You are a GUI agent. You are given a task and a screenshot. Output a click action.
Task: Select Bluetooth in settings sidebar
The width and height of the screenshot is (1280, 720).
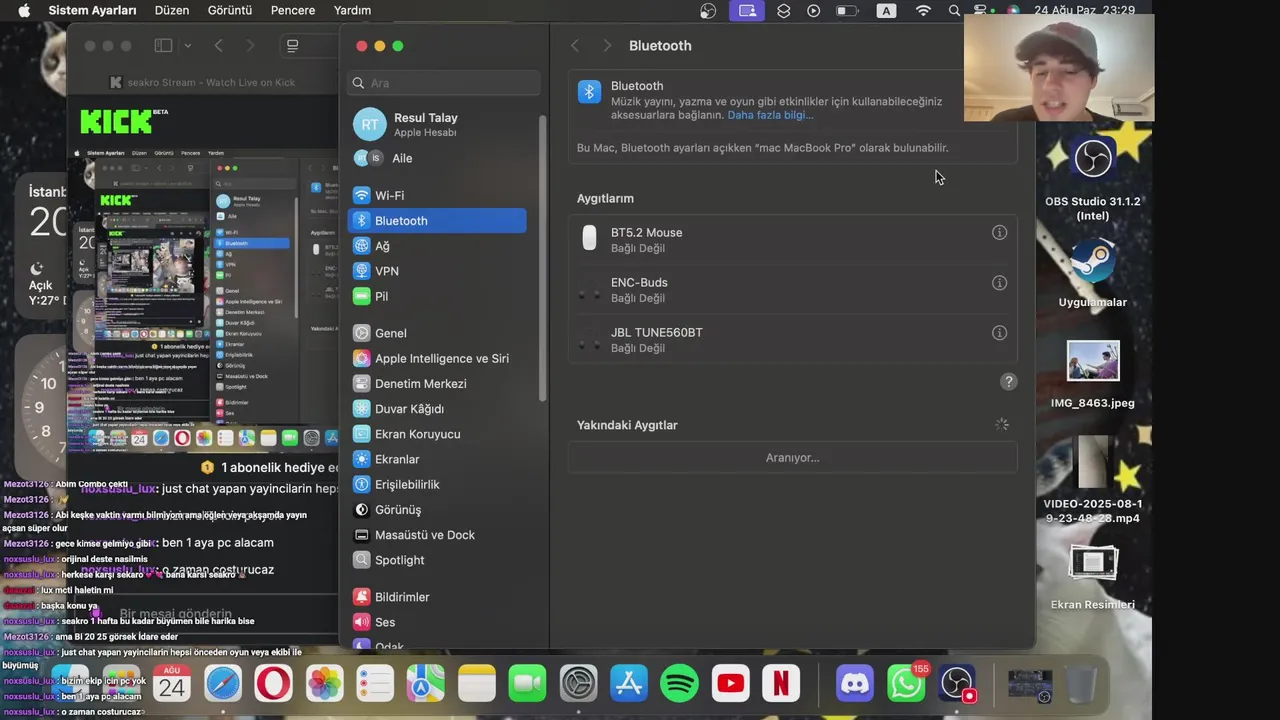[x=437, y=221]
